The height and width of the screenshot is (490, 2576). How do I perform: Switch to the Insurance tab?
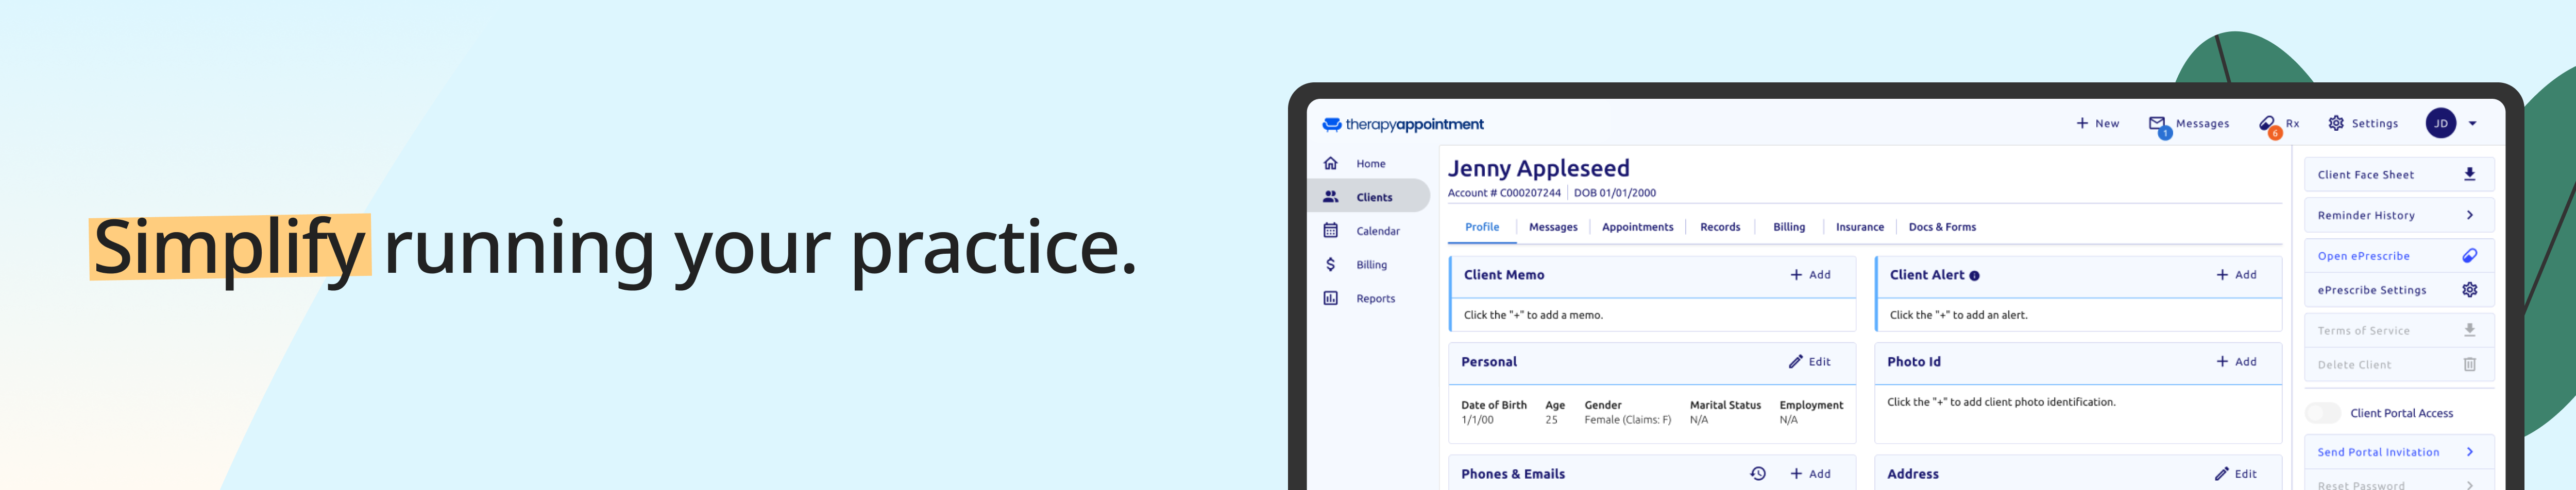(x=1859, y=227)
